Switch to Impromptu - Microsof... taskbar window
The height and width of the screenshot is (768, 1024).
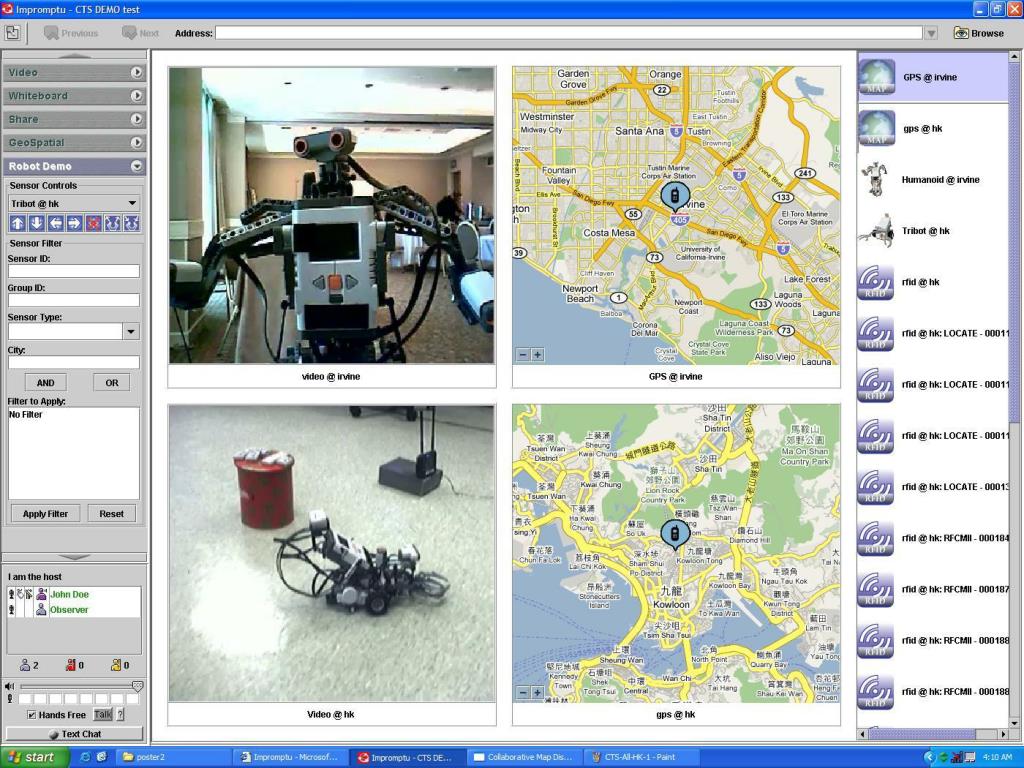coord(290,757)
